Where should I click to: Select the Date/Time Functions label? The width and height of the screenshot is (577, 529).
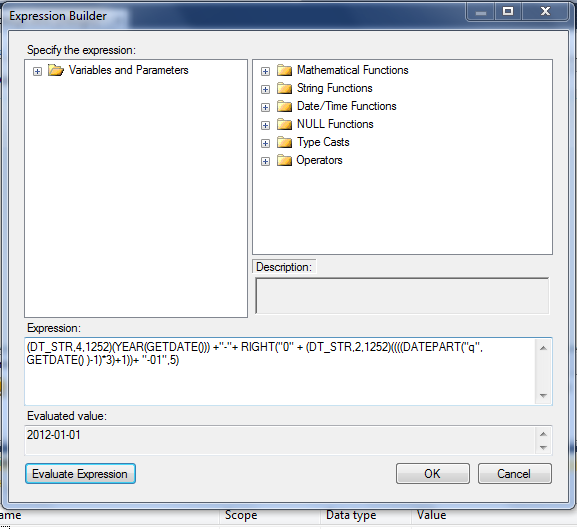(x=347, y=106)
